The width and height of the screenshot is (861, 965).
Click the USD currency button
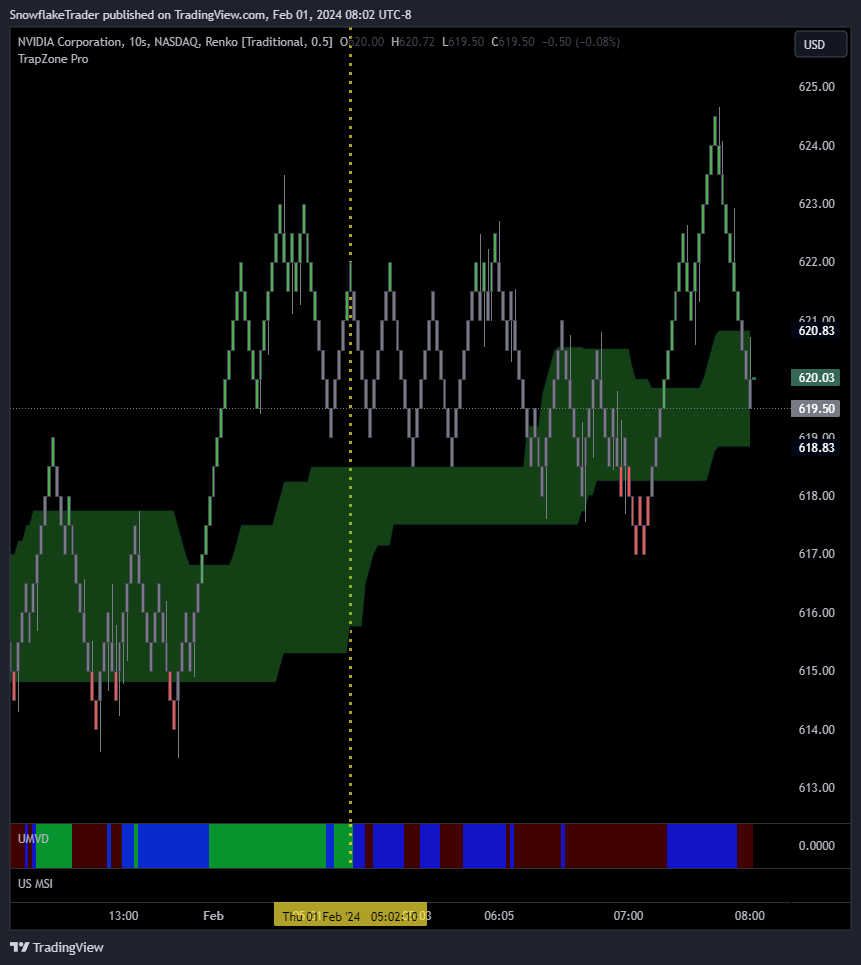[x=820, y=44]
